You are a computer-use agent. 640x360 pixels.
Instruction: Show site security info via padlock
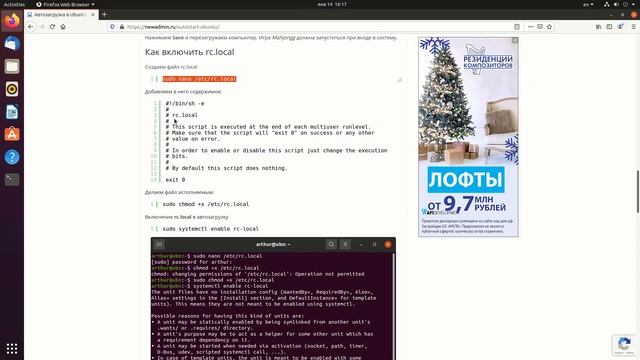[x=122, y=27]
